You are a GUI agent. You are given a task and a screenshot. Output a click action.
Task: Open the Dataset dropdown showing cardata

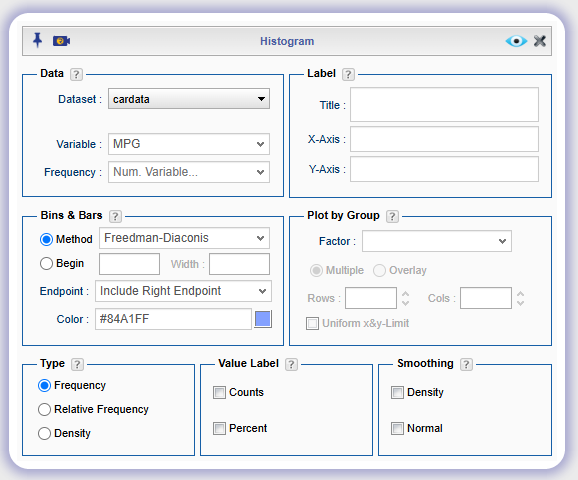[189, 98]
